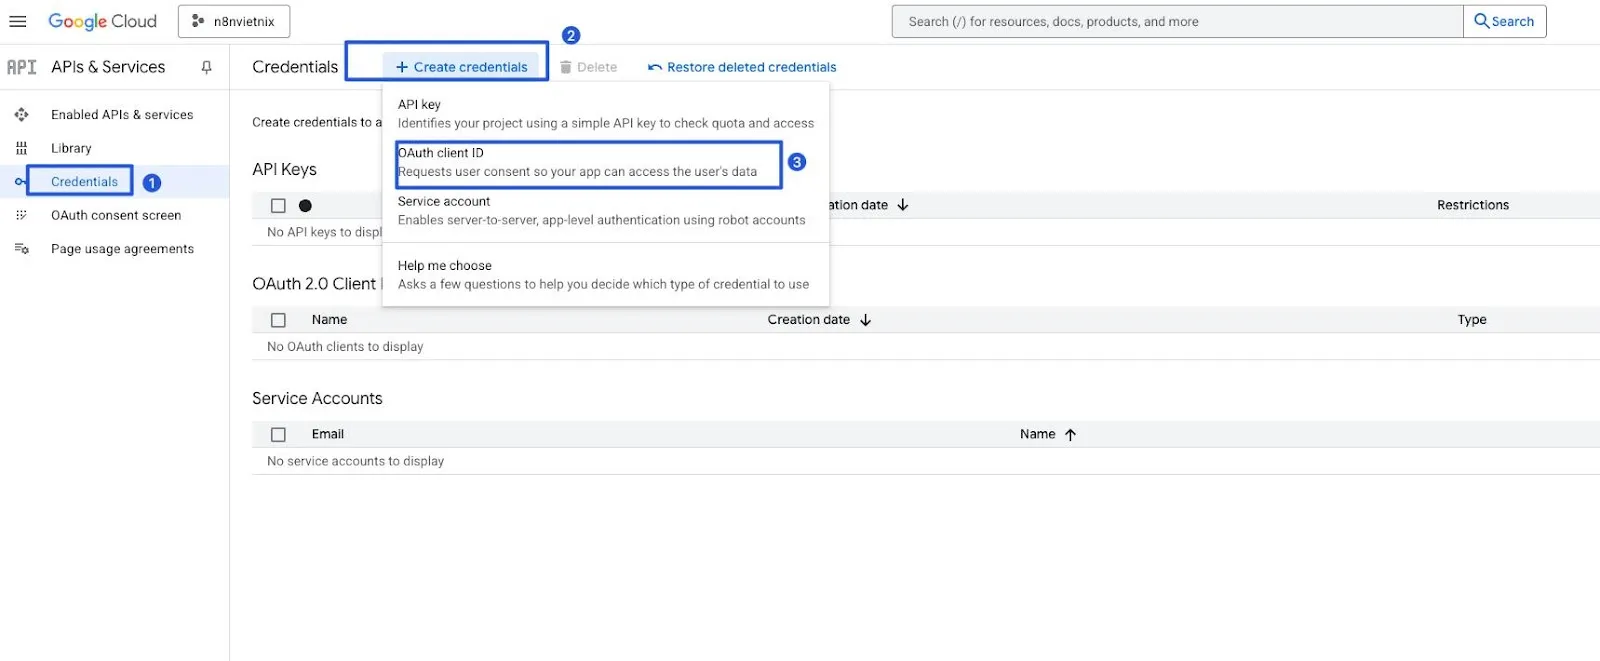Click the Delete button with trash icon
Viewport: 1600px width, 661px height.
(x=588, y=67)
